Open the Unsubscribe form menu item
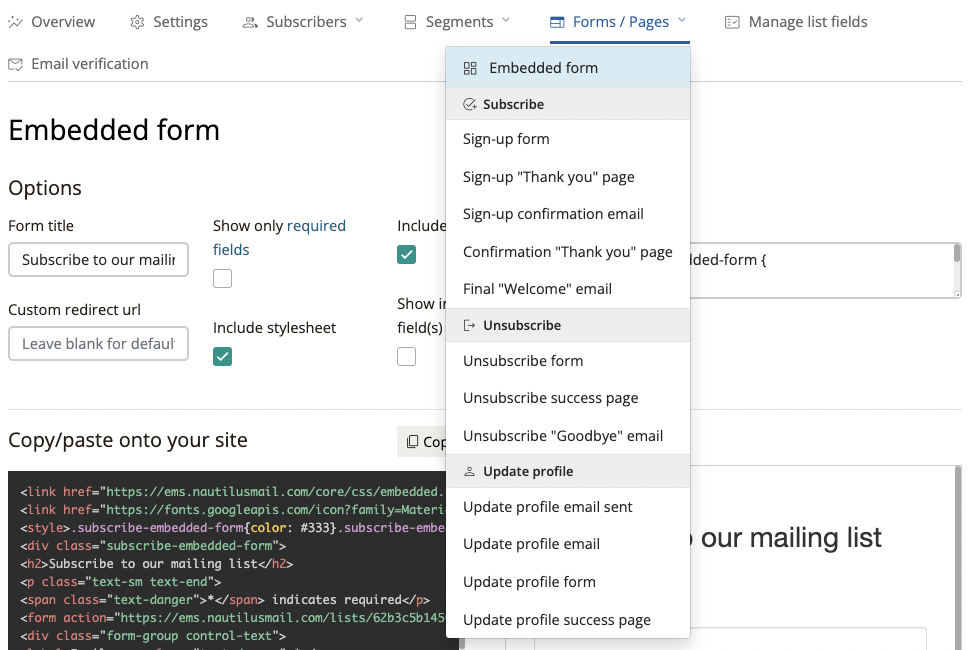974x650 pixels. (523, 361)
